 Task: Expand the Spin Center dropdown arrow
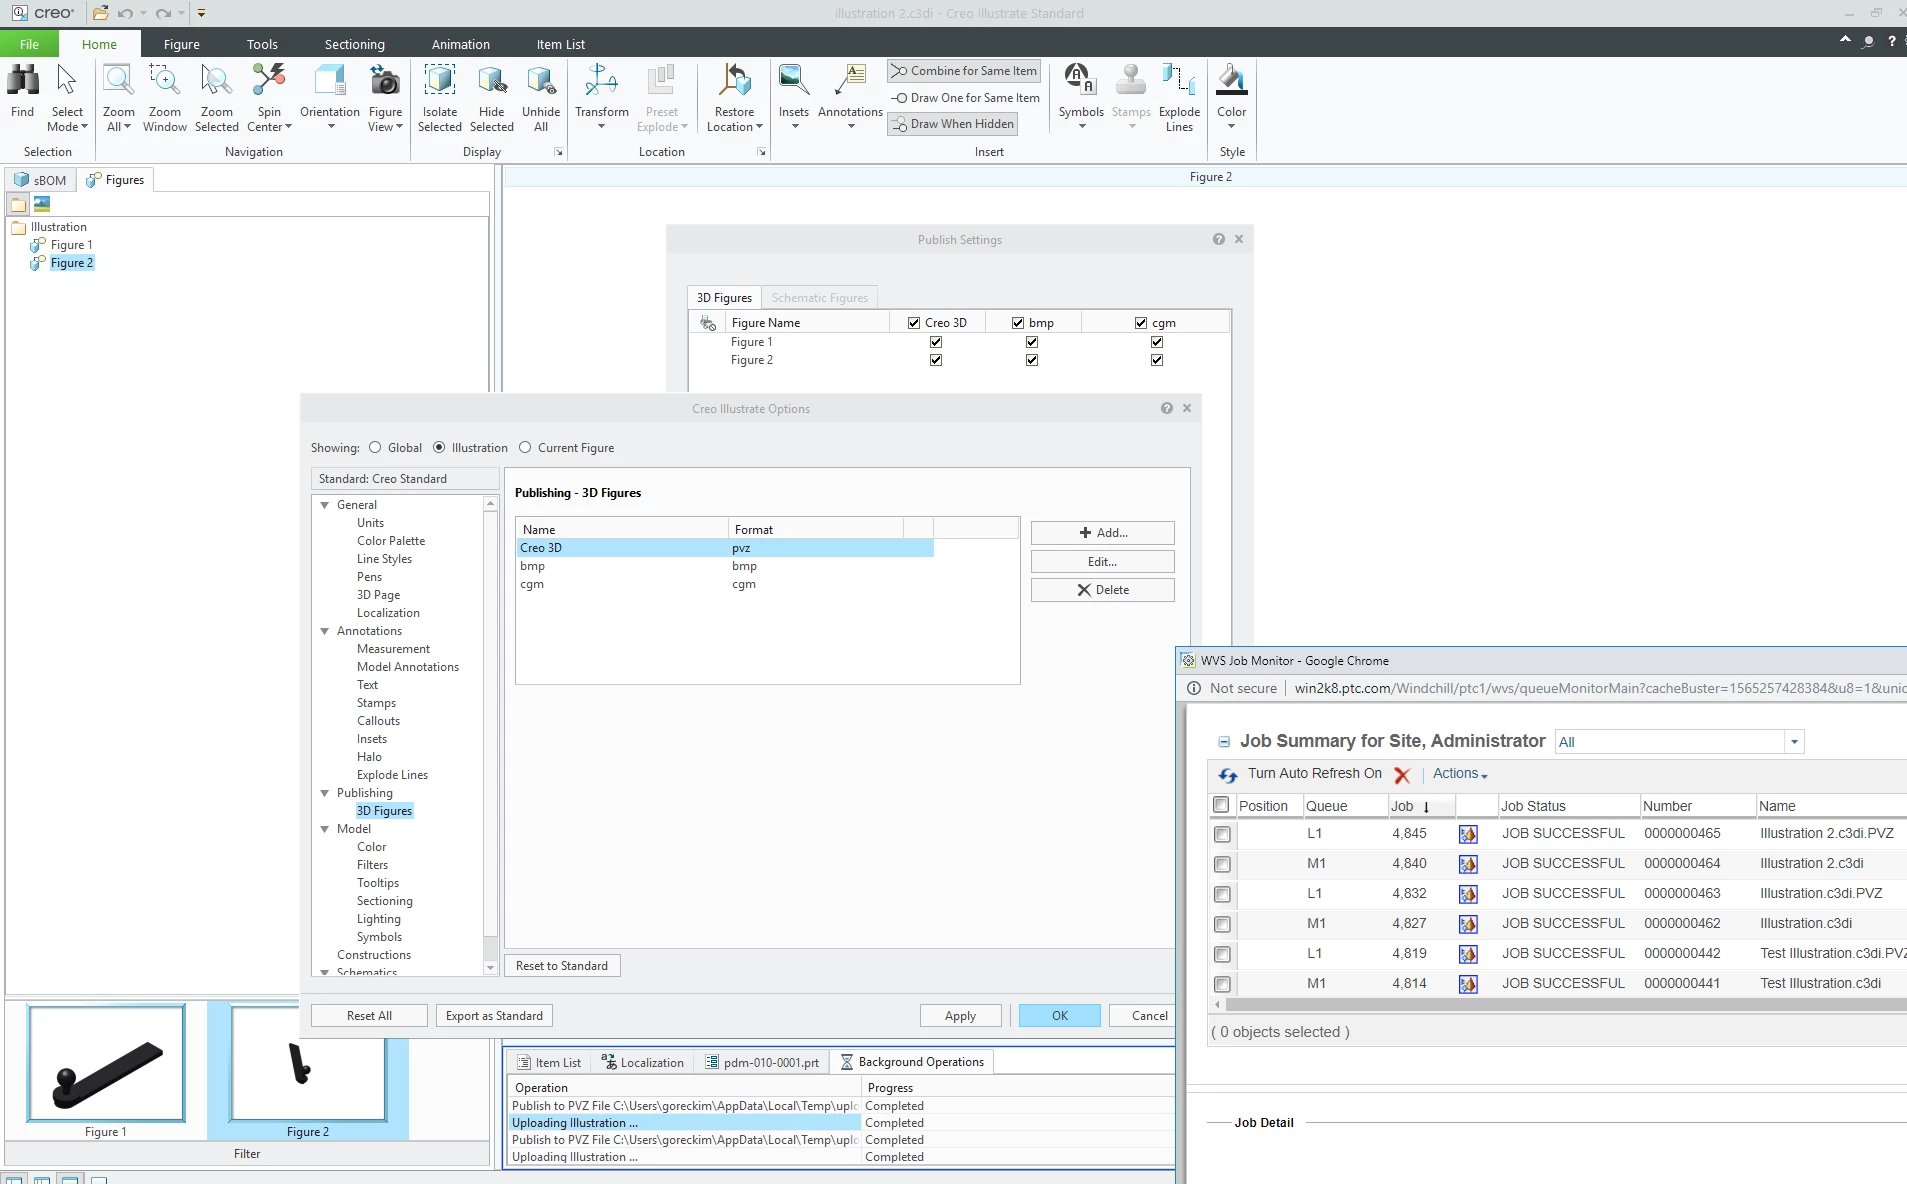pos(288,127)
